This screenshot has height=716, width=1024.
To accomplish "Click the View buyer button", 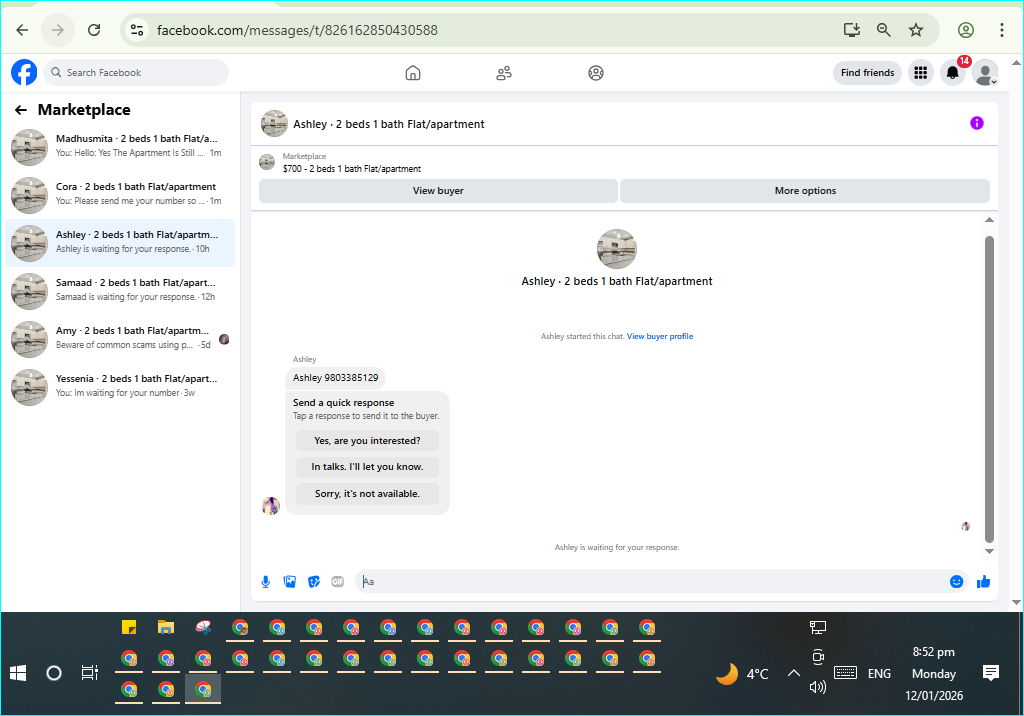I will pos(438,191).
